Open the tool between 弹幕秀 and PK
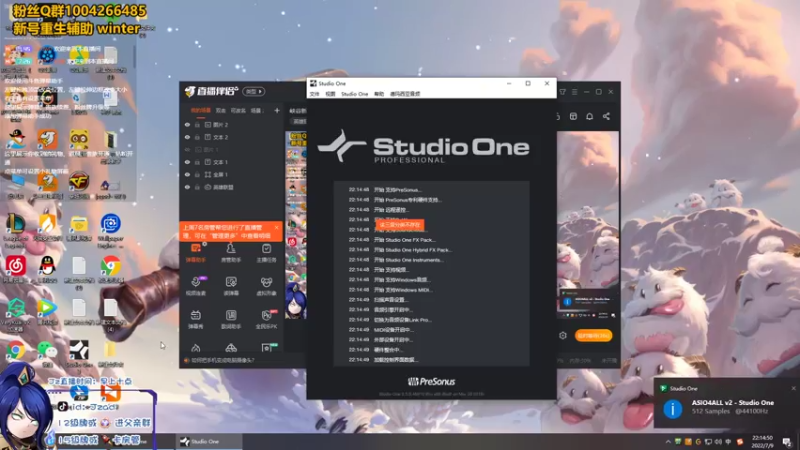Screen dimensions: 800x450 coord(231,319)
